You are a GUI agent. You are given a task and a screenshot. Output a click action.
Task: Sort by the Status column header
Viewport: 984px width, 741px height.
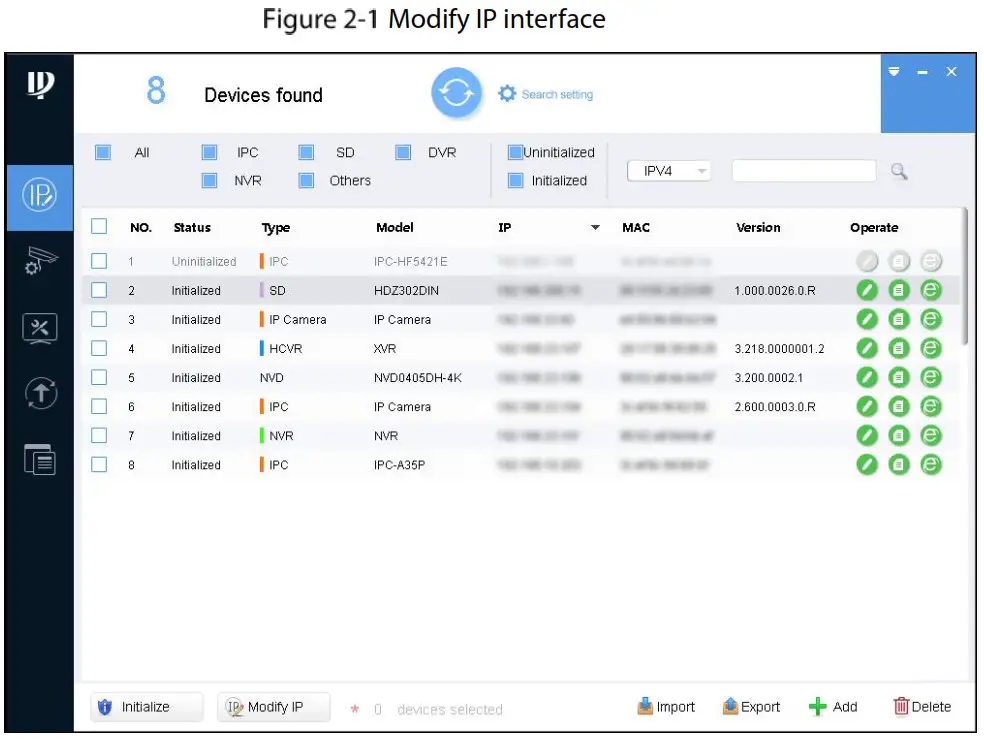(192, 228)
